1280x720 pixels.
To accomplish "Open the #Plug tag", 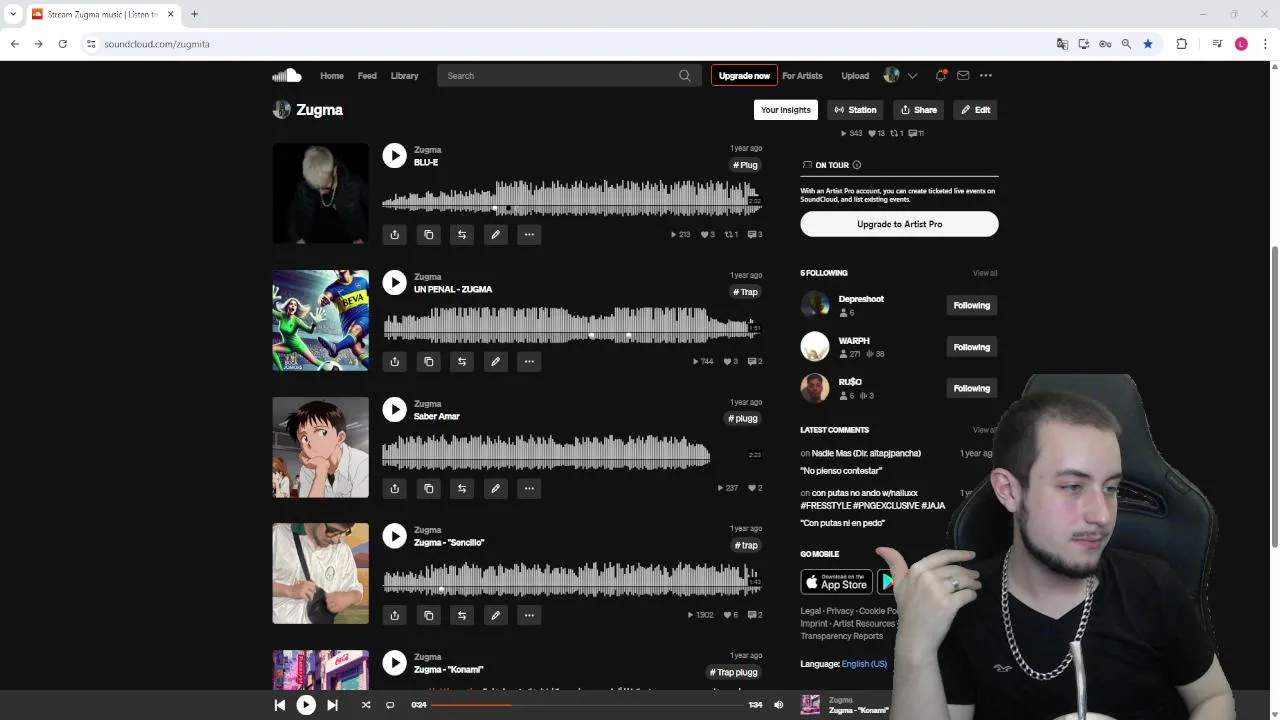I will (745, 165).
